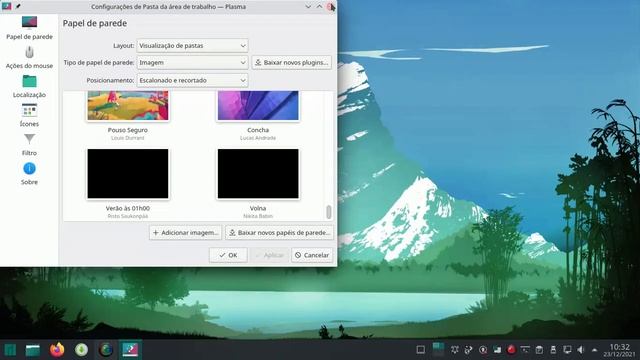Open removable devices tray icon

point(553,350)
